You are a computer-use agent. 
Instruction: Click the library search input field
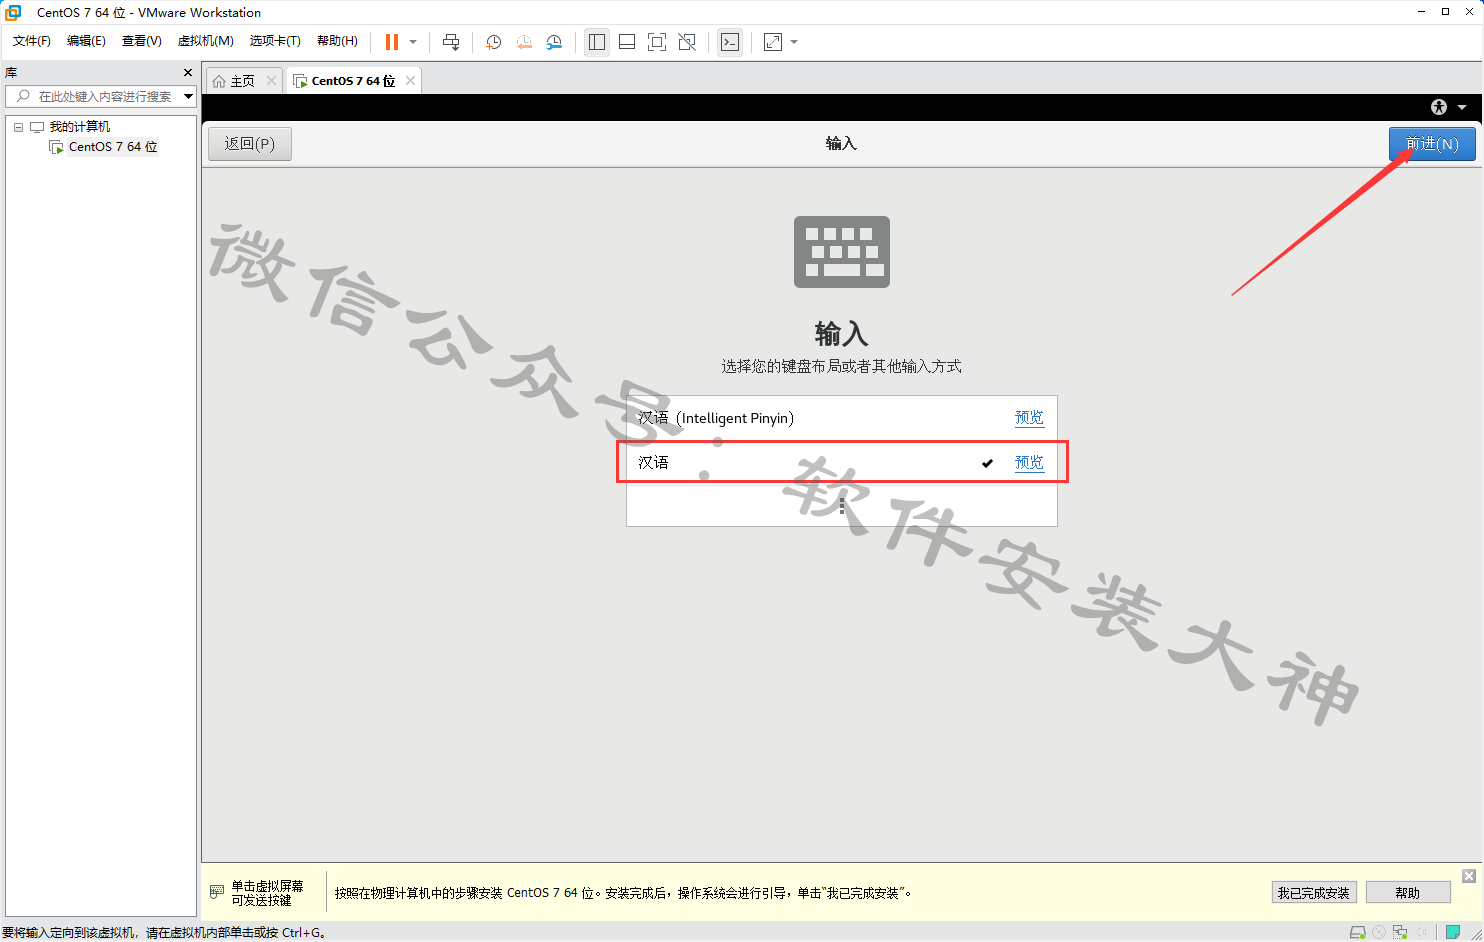click(x=95, y=96)
